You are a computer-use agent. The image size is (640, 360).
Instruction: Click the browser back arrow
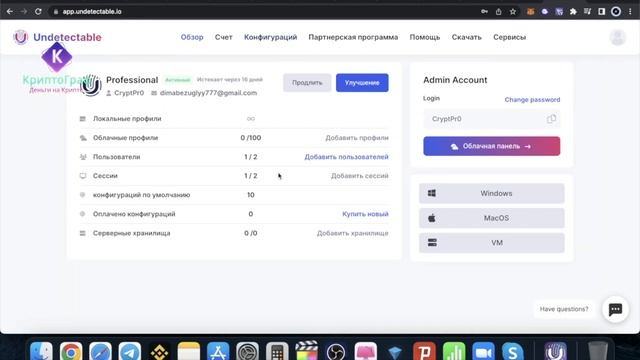(x=10, y=11)
